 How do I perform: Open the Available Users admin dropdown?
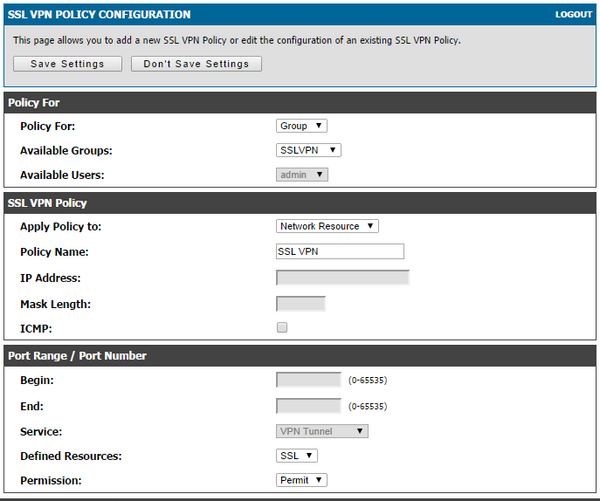(x=302, y=175)
